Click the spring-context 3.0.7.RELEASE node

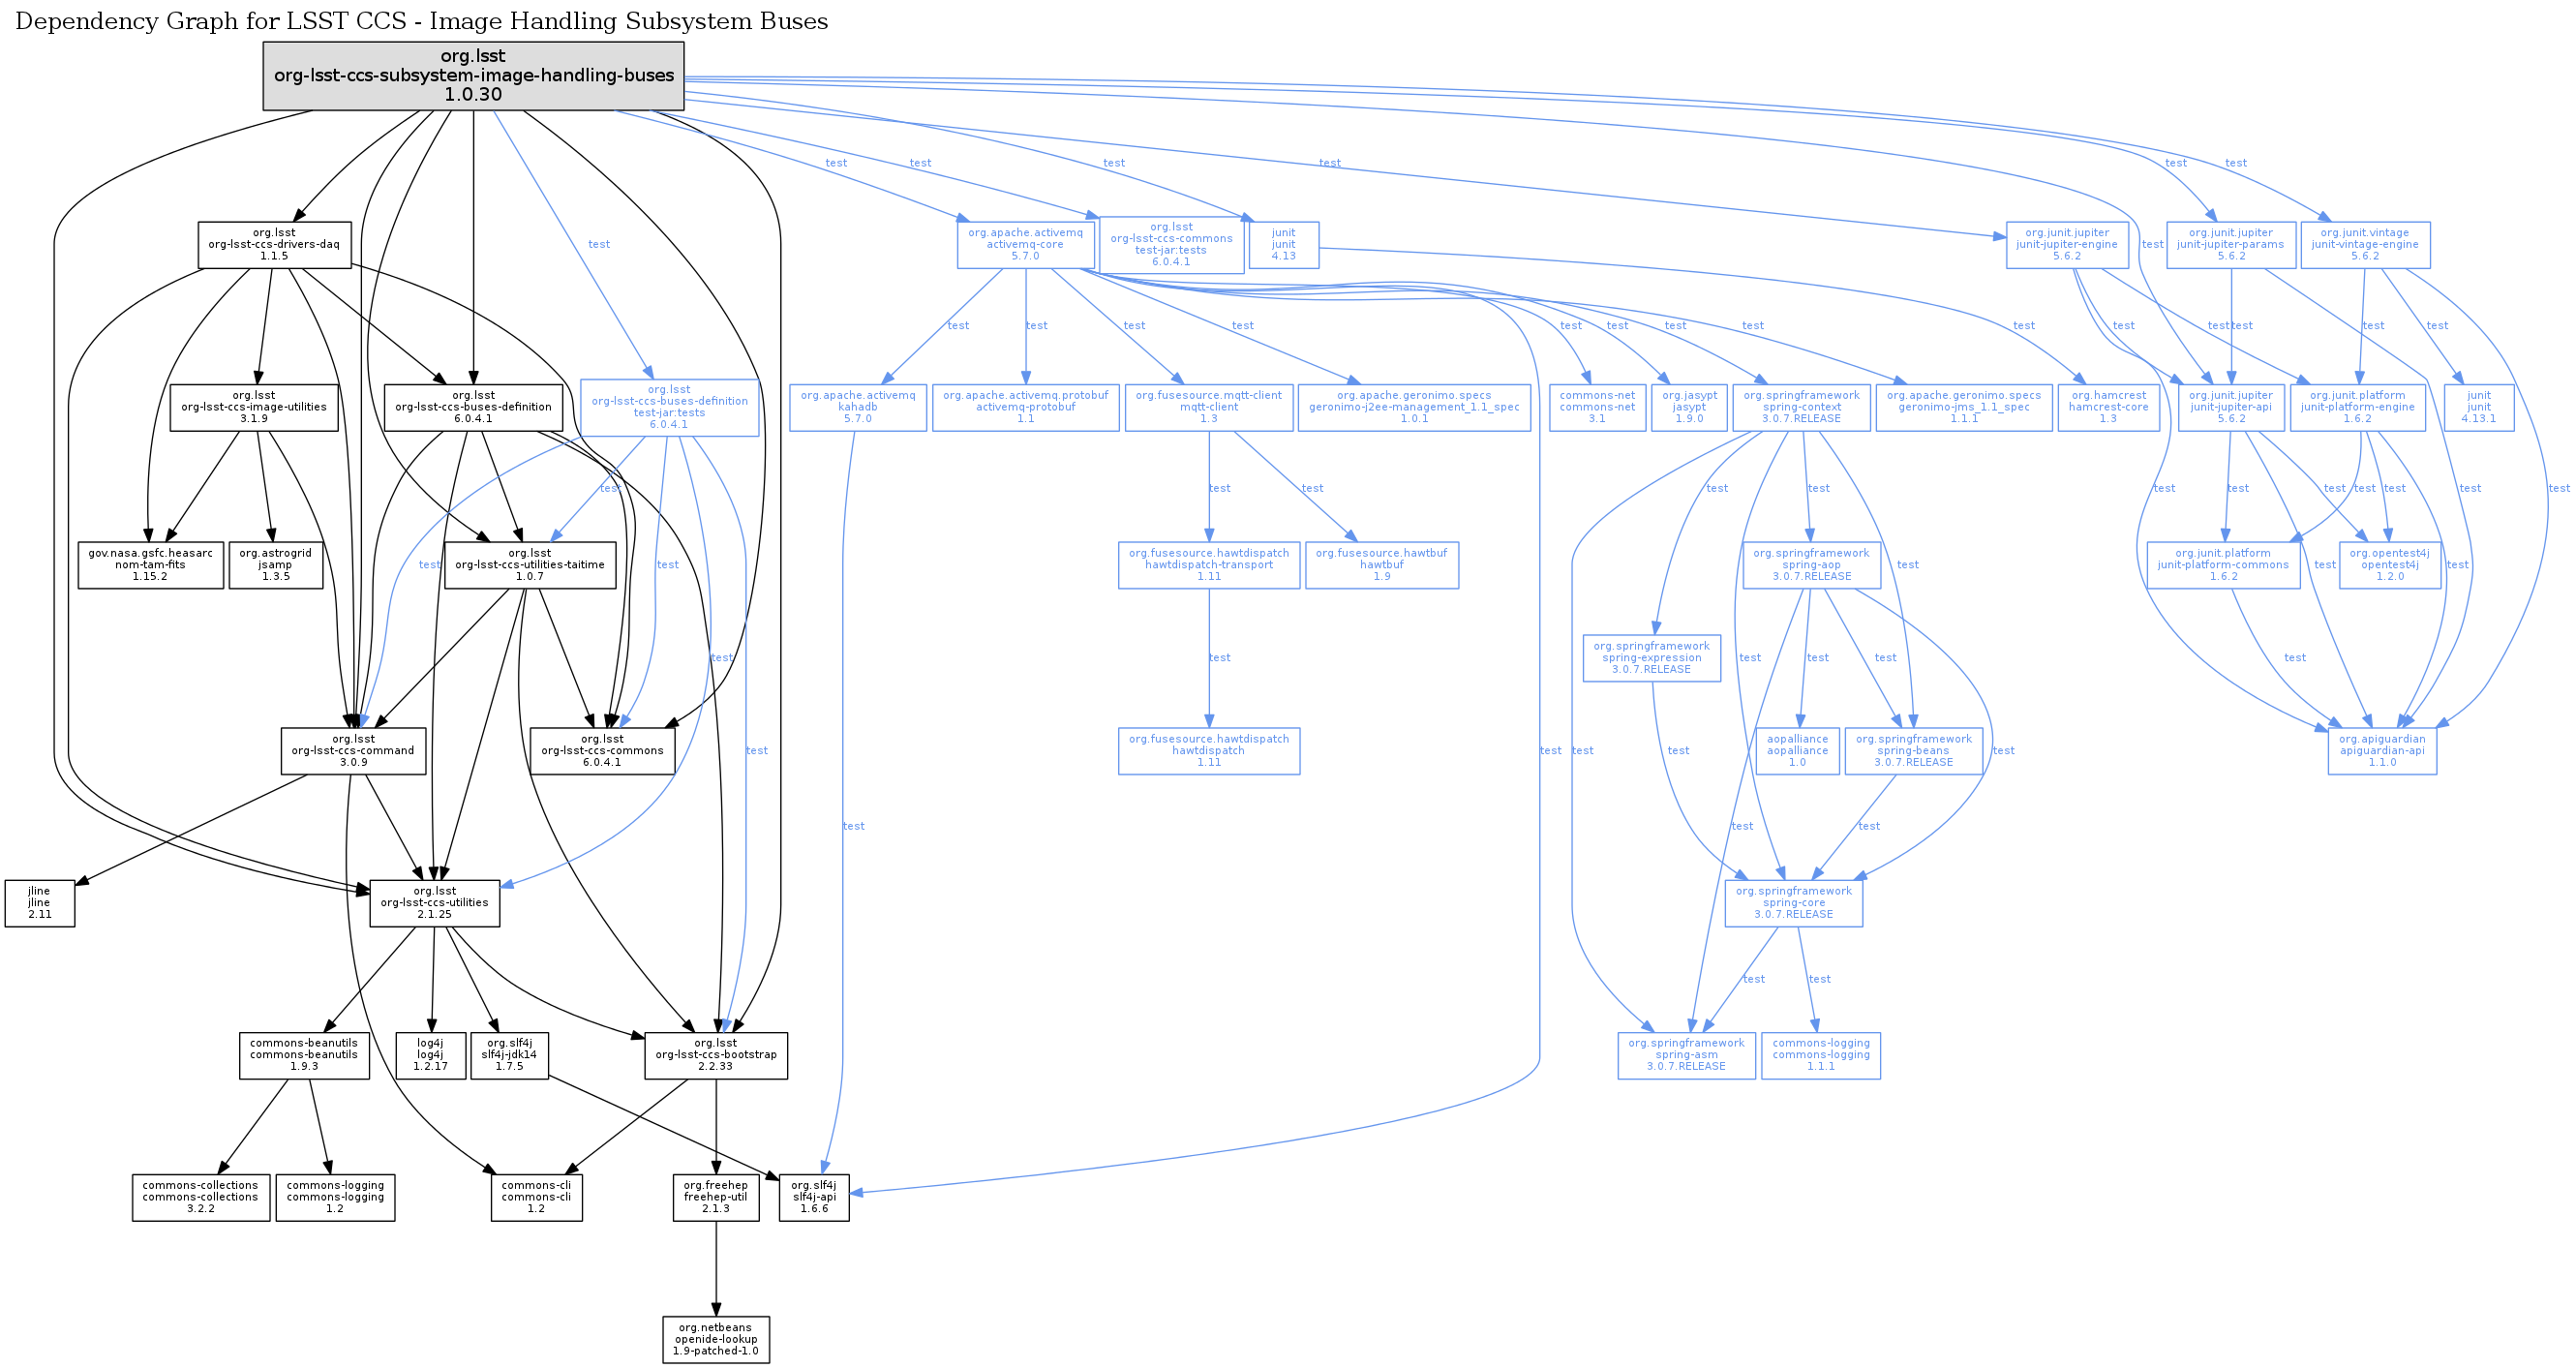pyautogui.click(x=1801, y=407)
